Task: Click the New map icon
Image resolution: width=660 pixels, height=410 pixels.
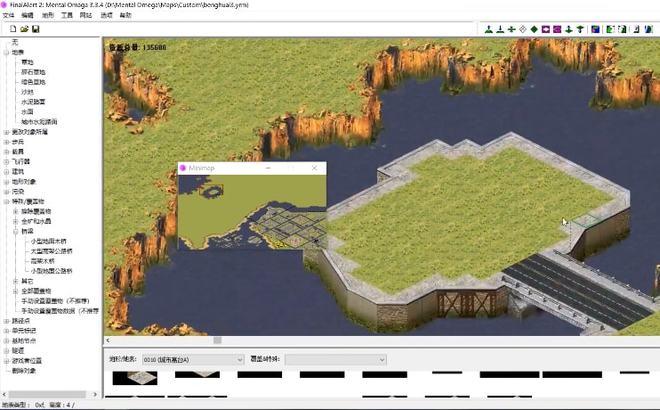Action: [x=13, y=29]
